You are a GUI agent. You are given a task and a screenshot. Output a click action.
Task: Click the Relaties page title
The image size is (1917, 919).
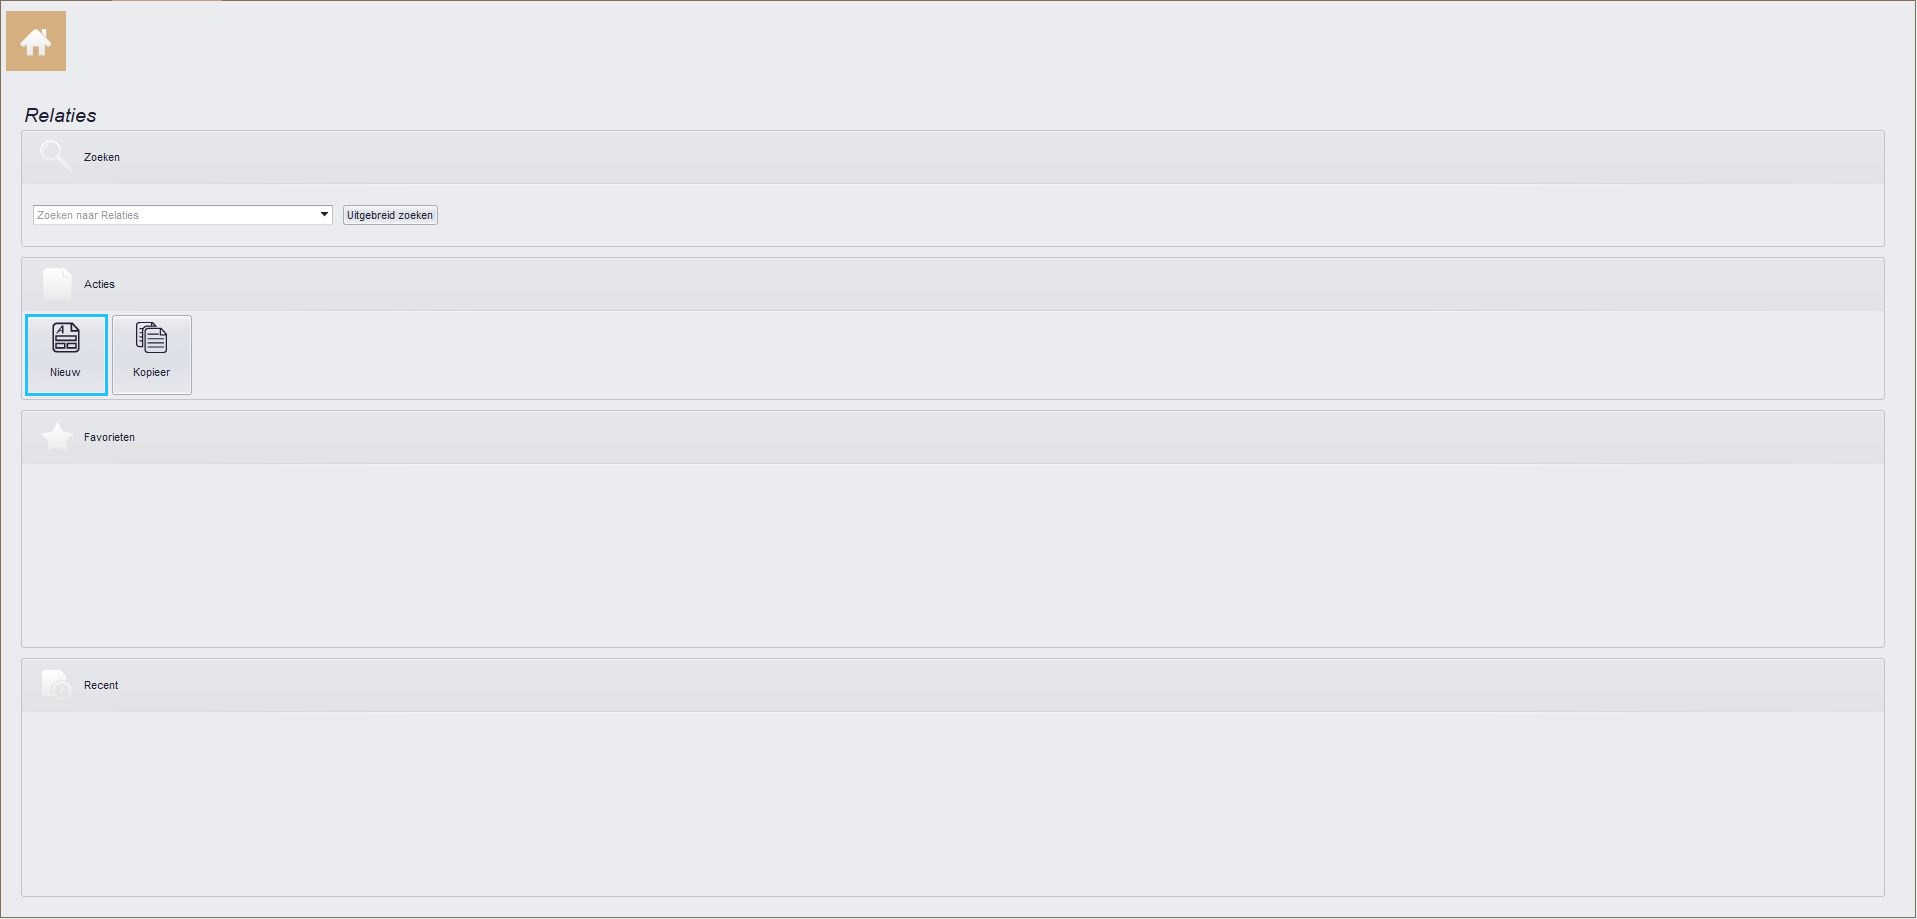coord(61,115)
